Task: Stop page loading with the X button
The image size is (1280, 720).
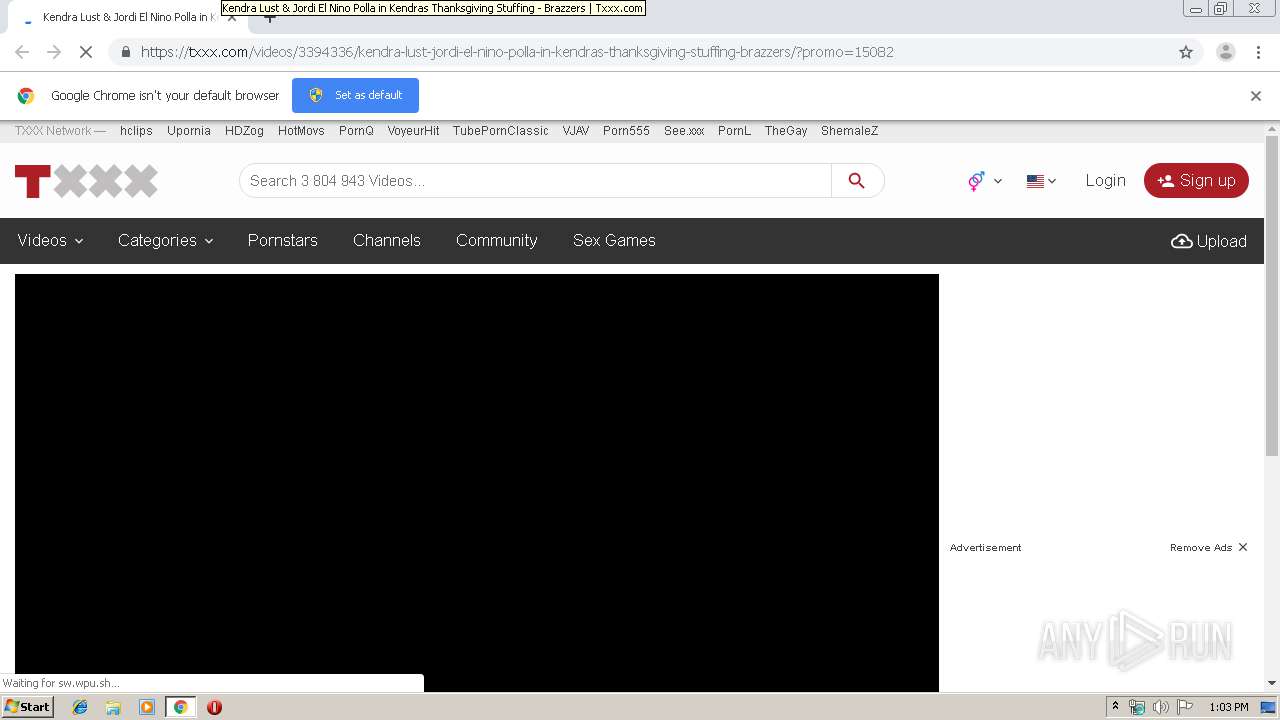Action: [86, 52]
